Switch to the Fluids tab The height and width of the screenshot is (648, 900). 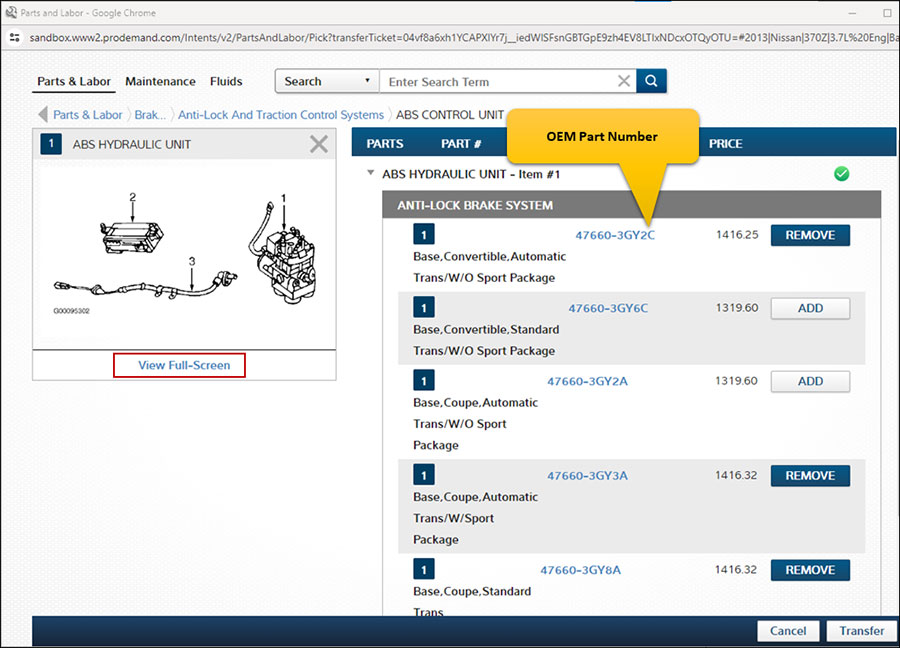click(226, 82)
